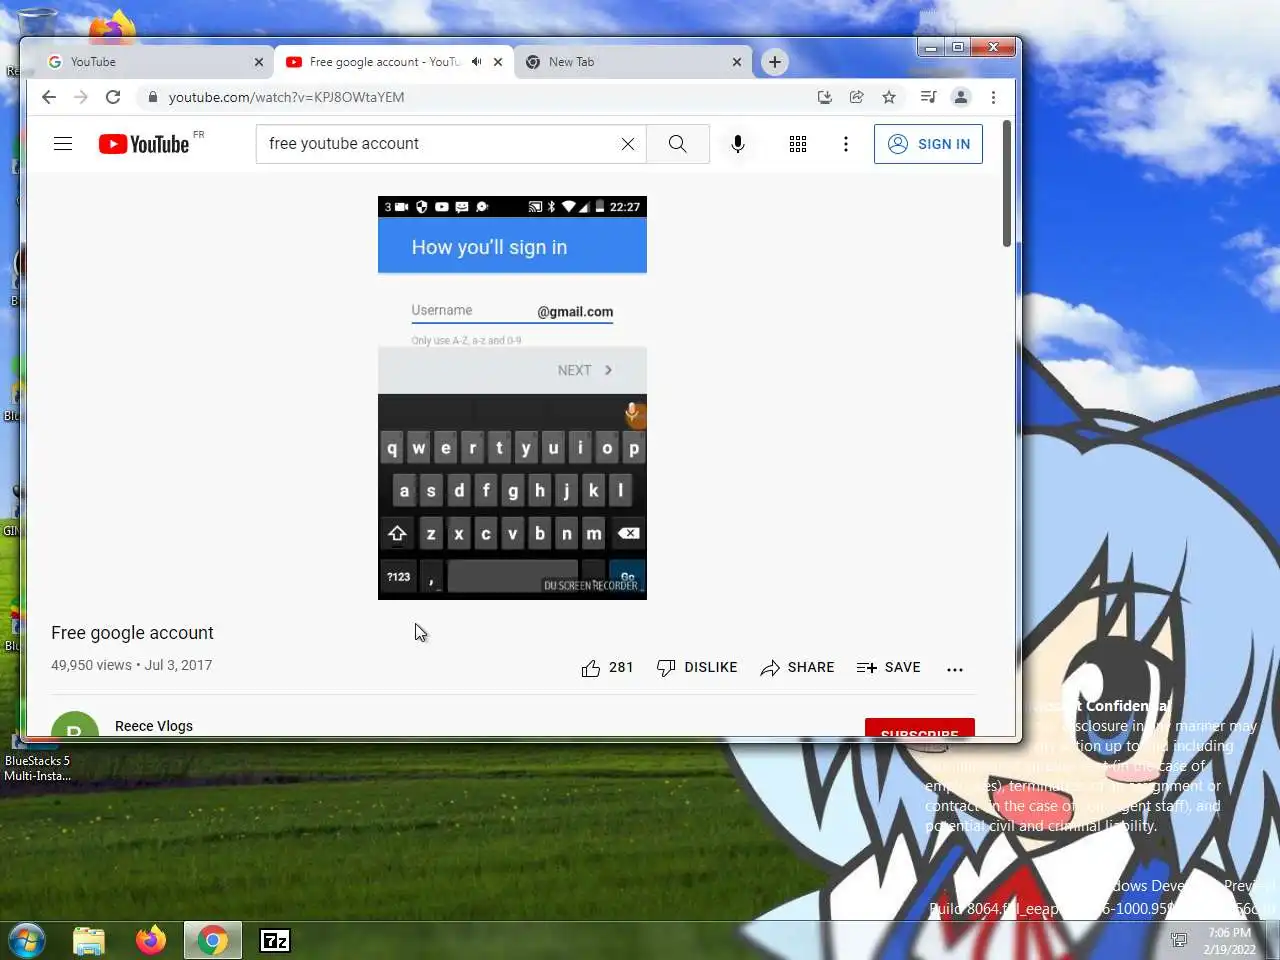Close the New Tab tab
The width and height of the screenshot is (1280, 960).
pyautogui.click(x=737, y=62)
